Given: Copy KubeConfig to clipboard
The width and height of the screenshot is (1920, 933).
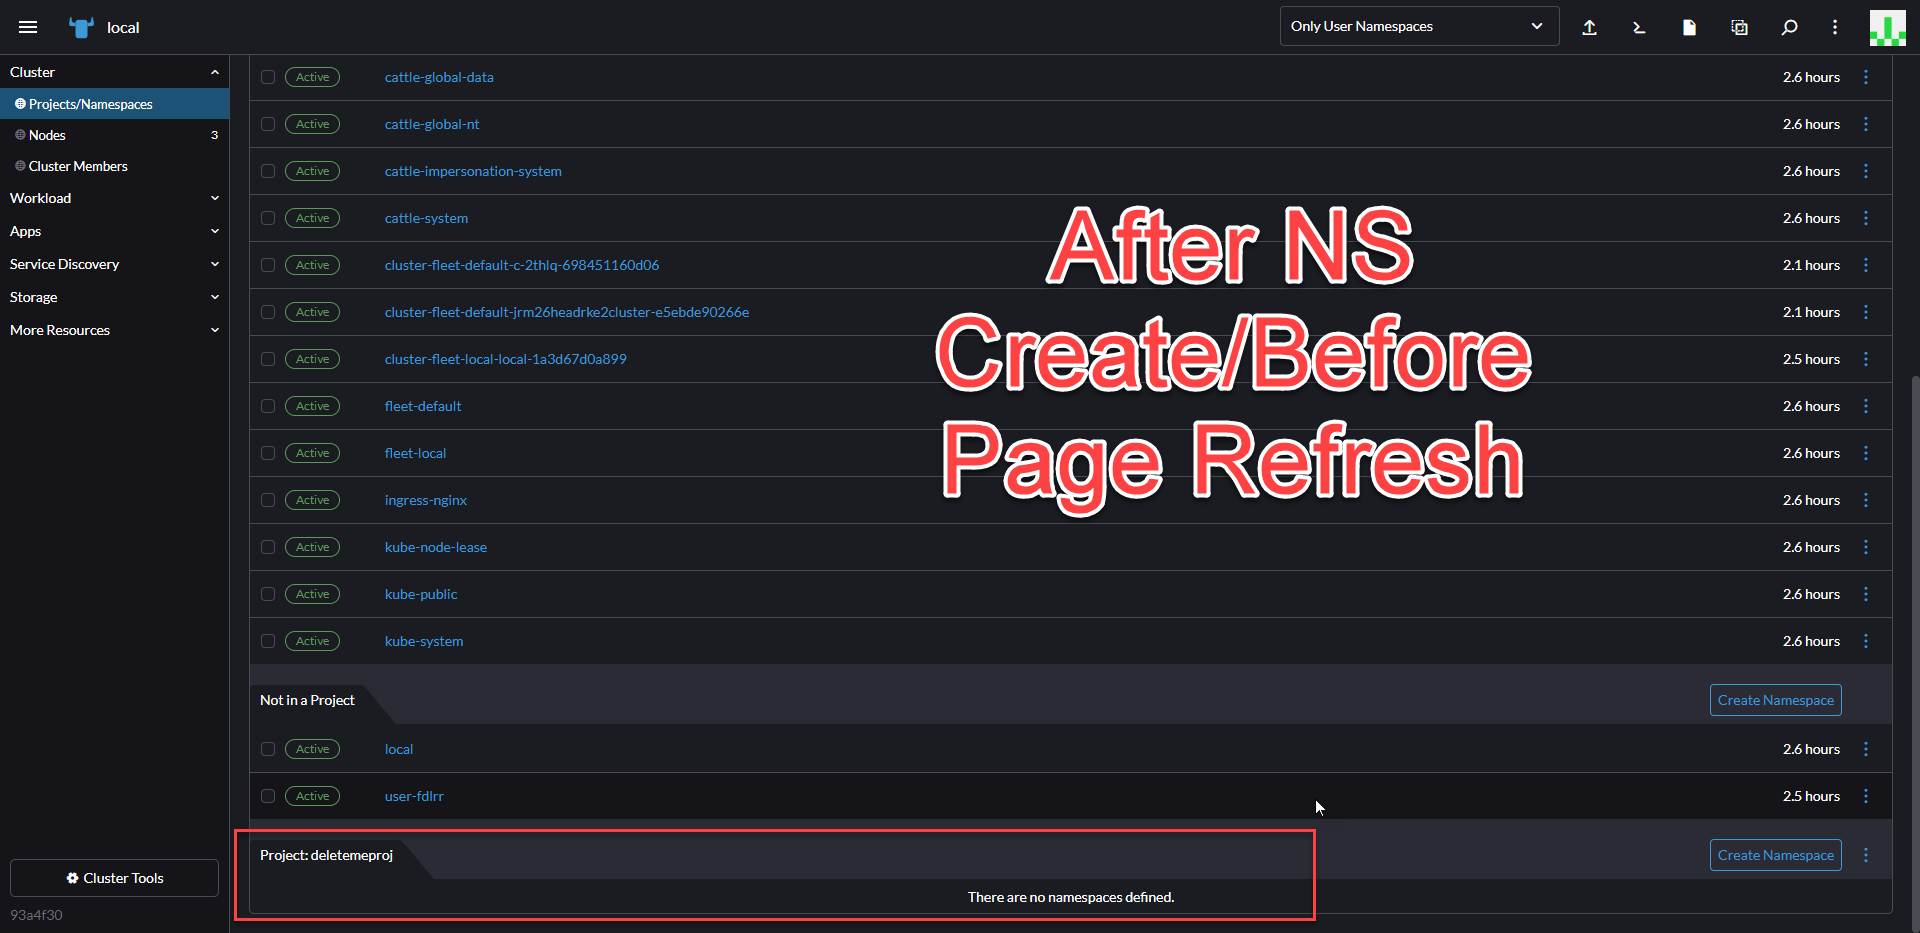Looking at the screenshot, I should coord(1739,27).
